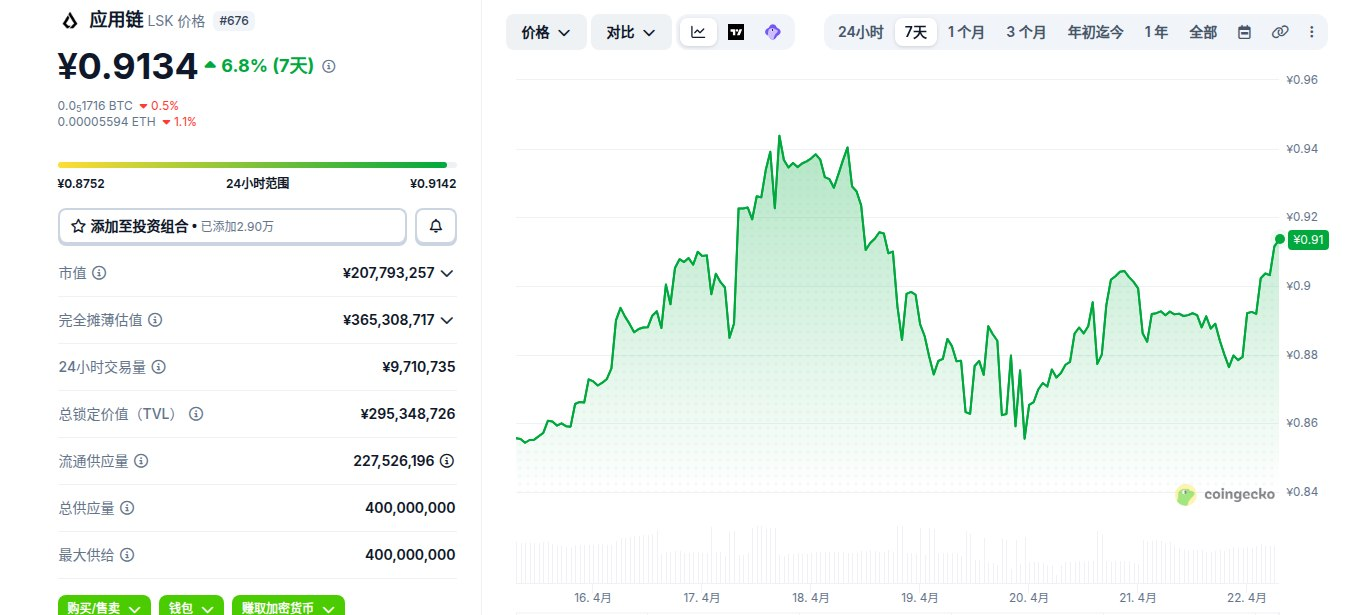Click the ¥295,348,726 TVL value
The width and height of the screenshot is (1360, 615).
pyautogui.click(x=408, y=414)
